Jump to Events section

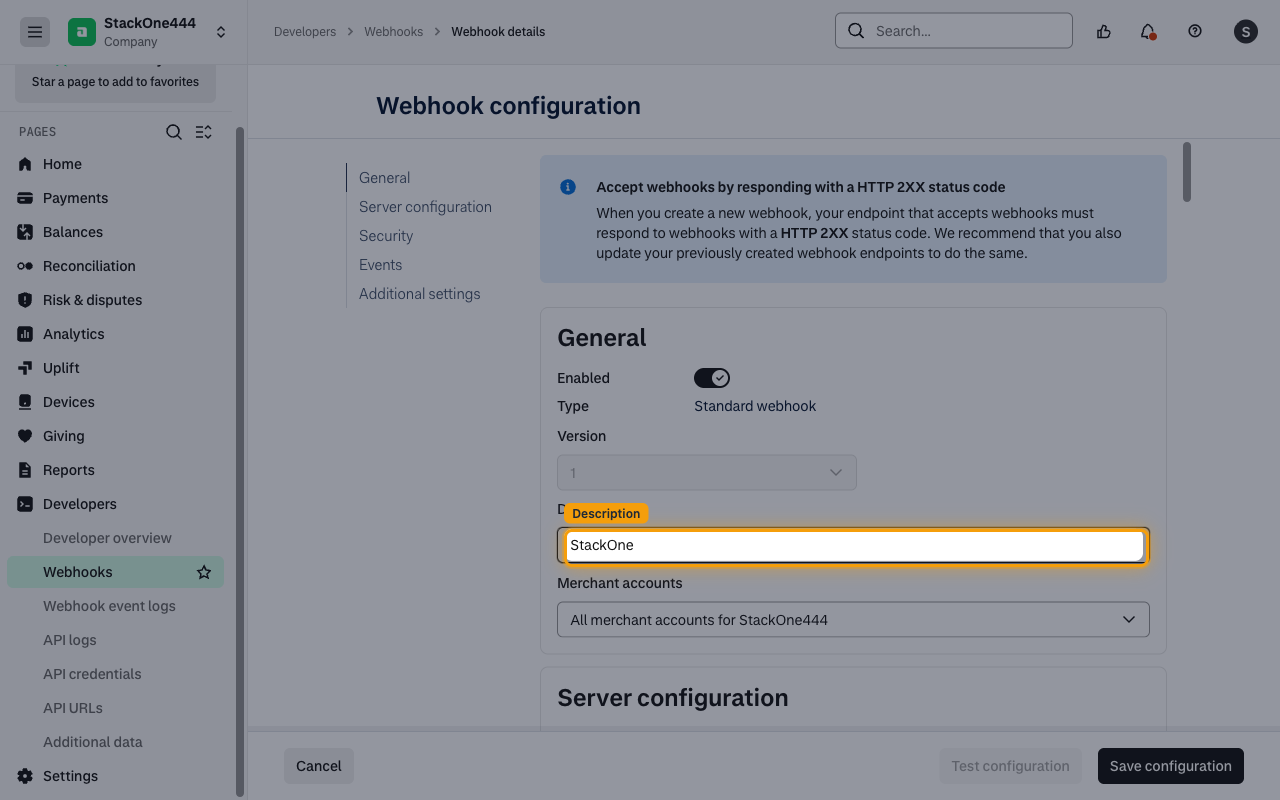(x=380, y=265)
